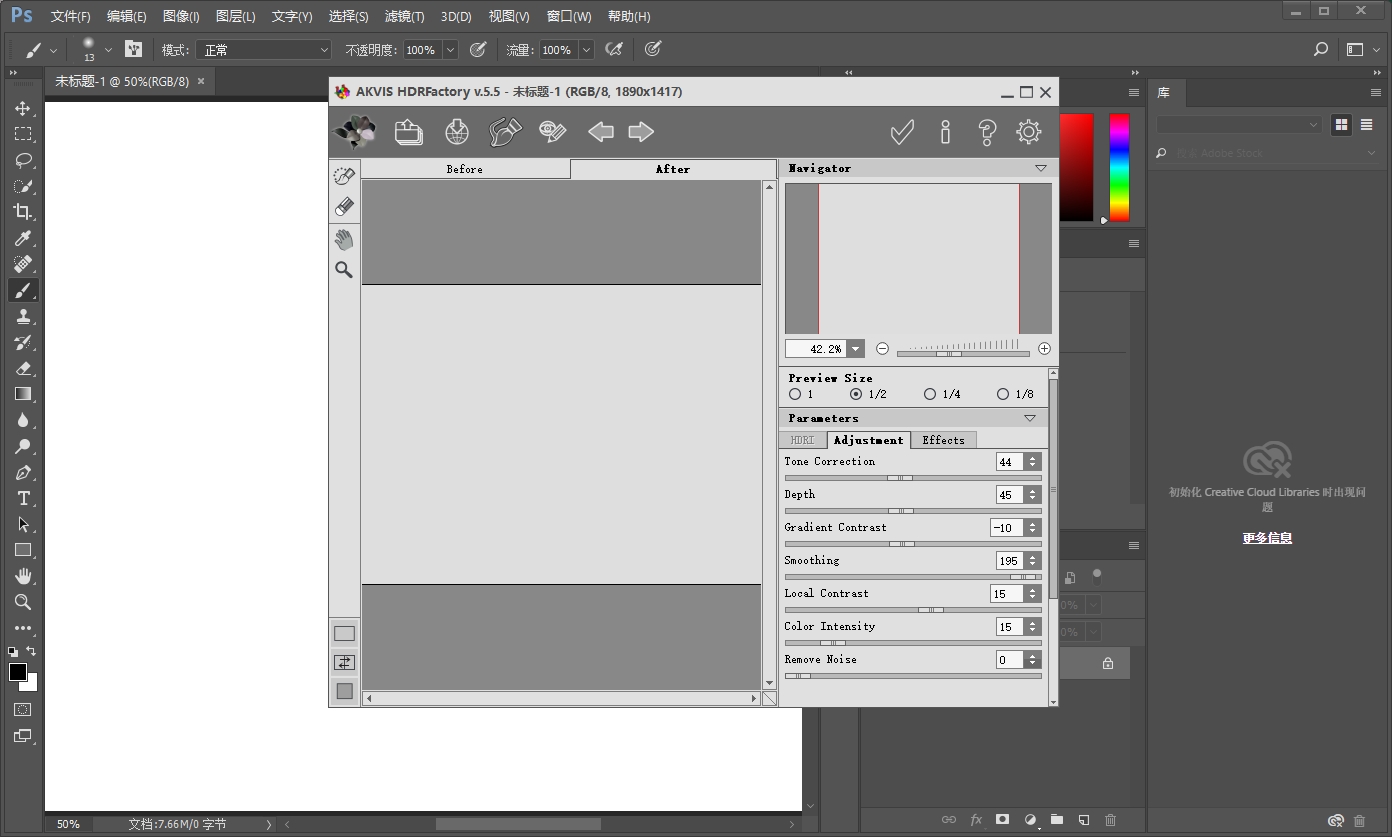The height and width of the screenshot is (837, 1392).
Task: Zoom out with navigator minus button
Action: tap(882, 349)
